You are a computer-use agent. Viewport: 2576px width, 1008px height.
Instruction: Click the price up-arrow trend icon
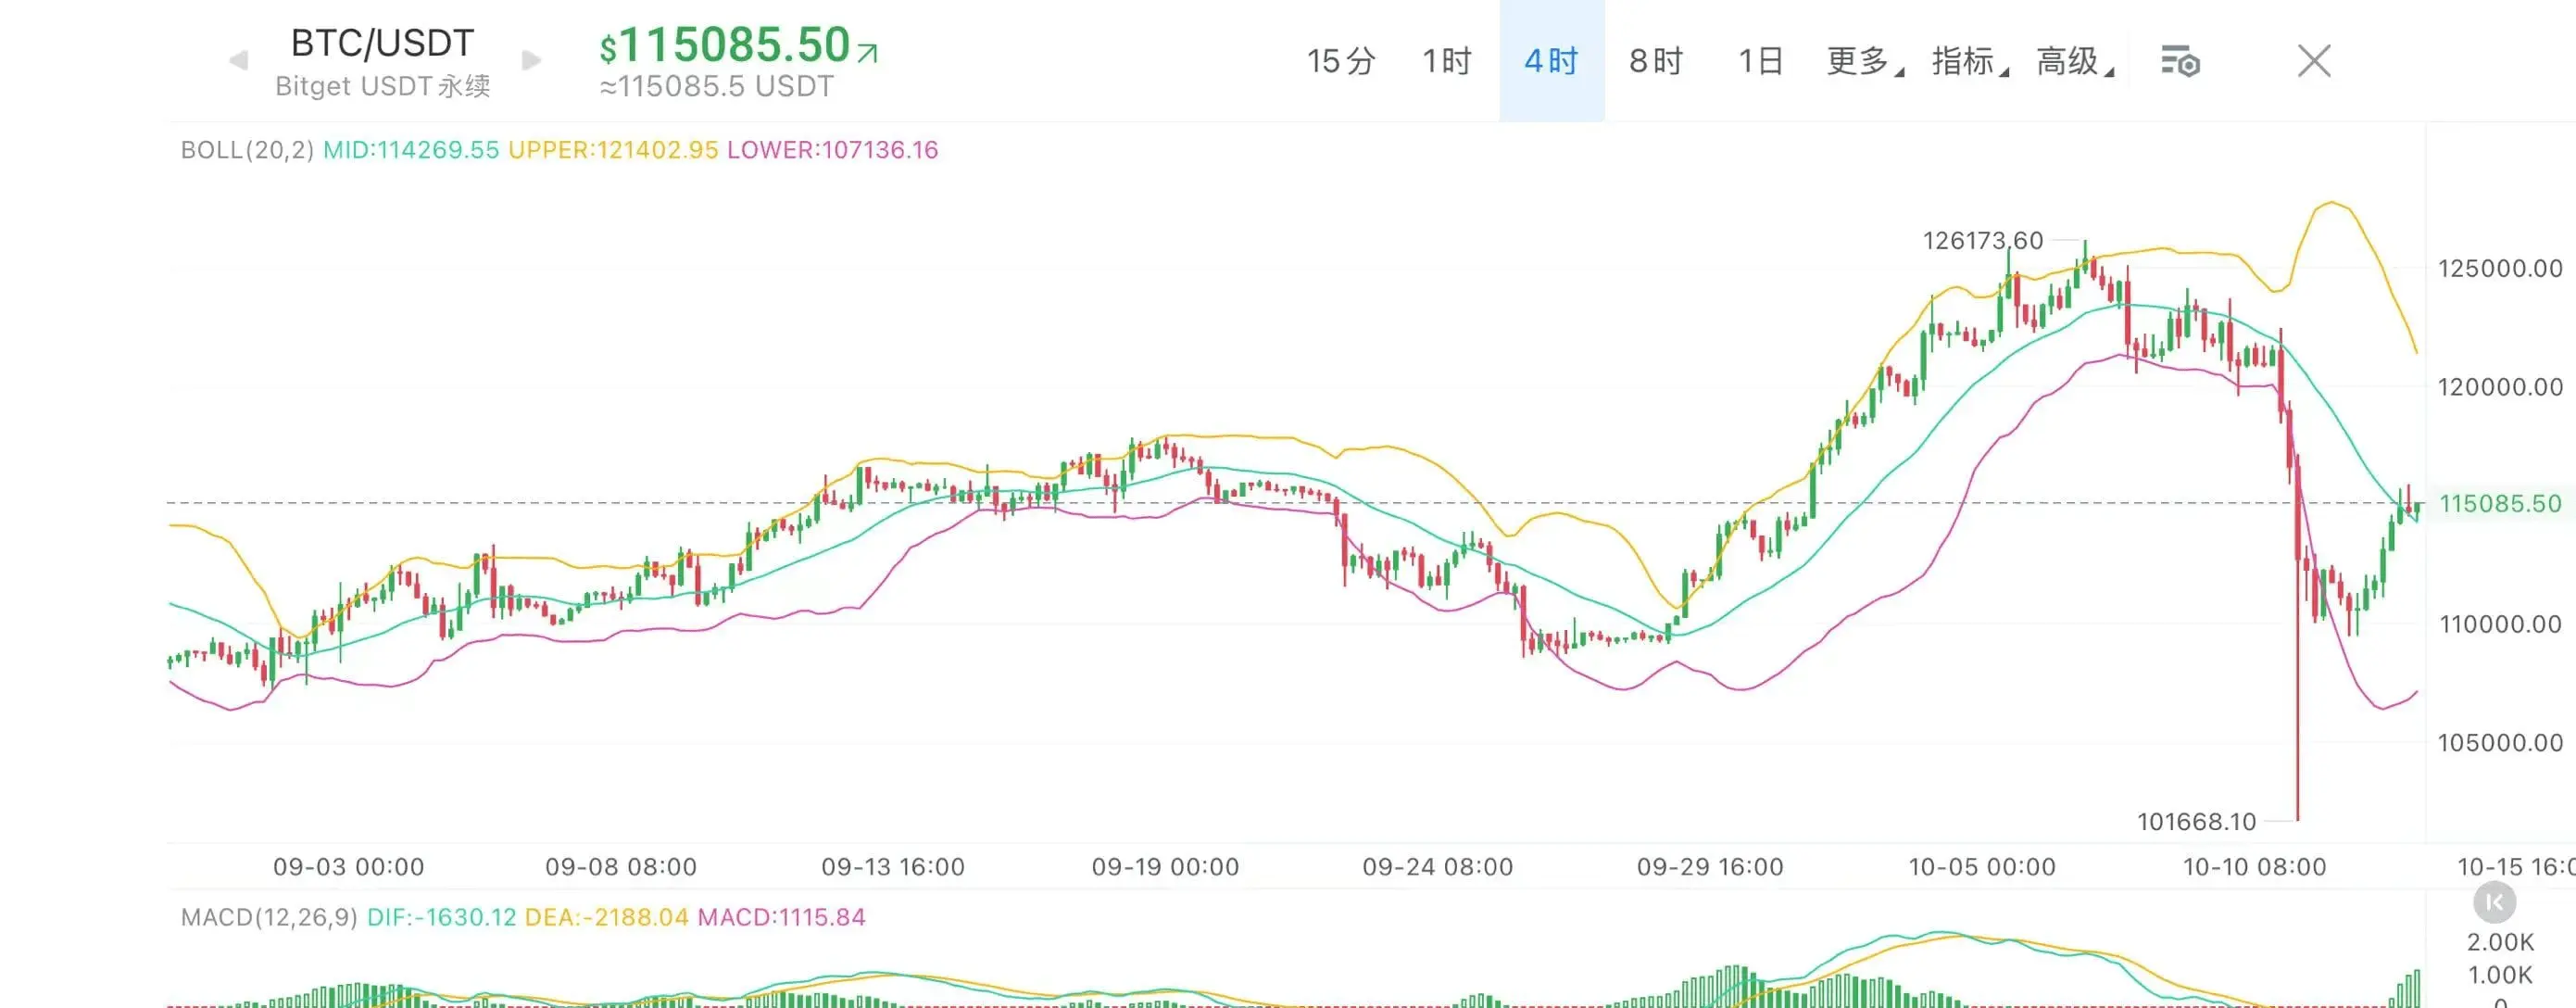868,52
